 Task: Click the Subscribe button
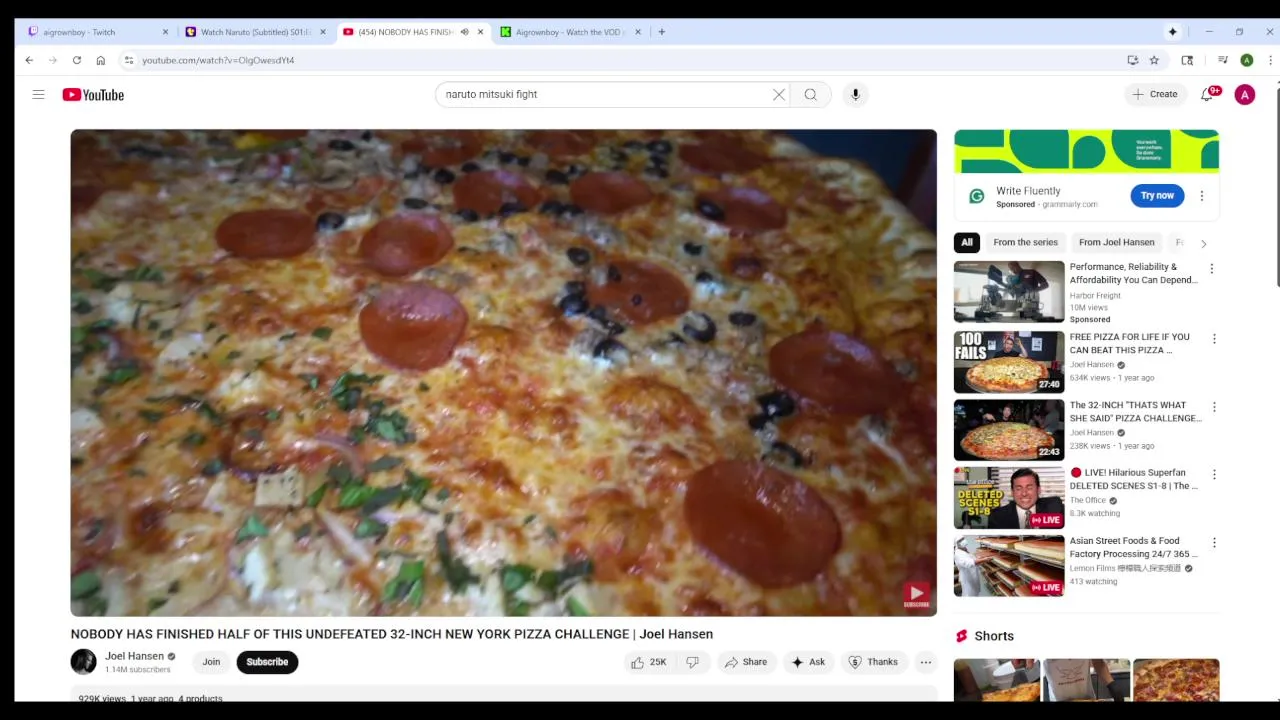[267, 662]
